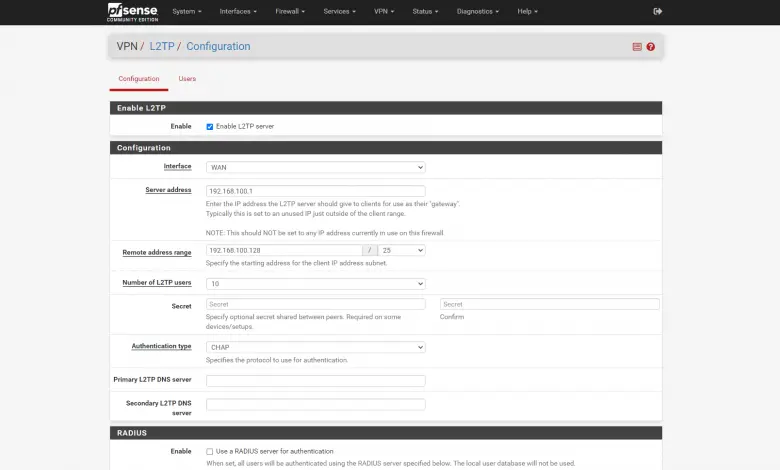Open the subnet mask 25 dropdown
Screen dimensions: 780x470
[x=401, y=250]
